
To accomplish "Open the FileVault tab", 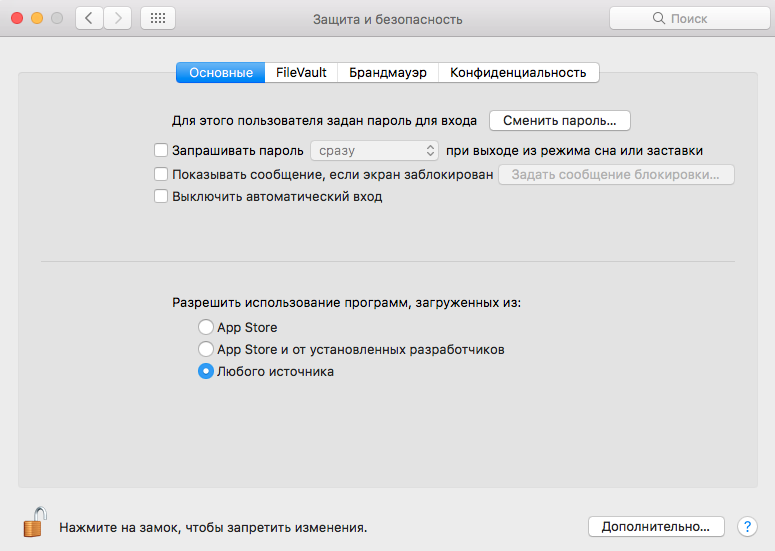I will click(x=301, y=73).
